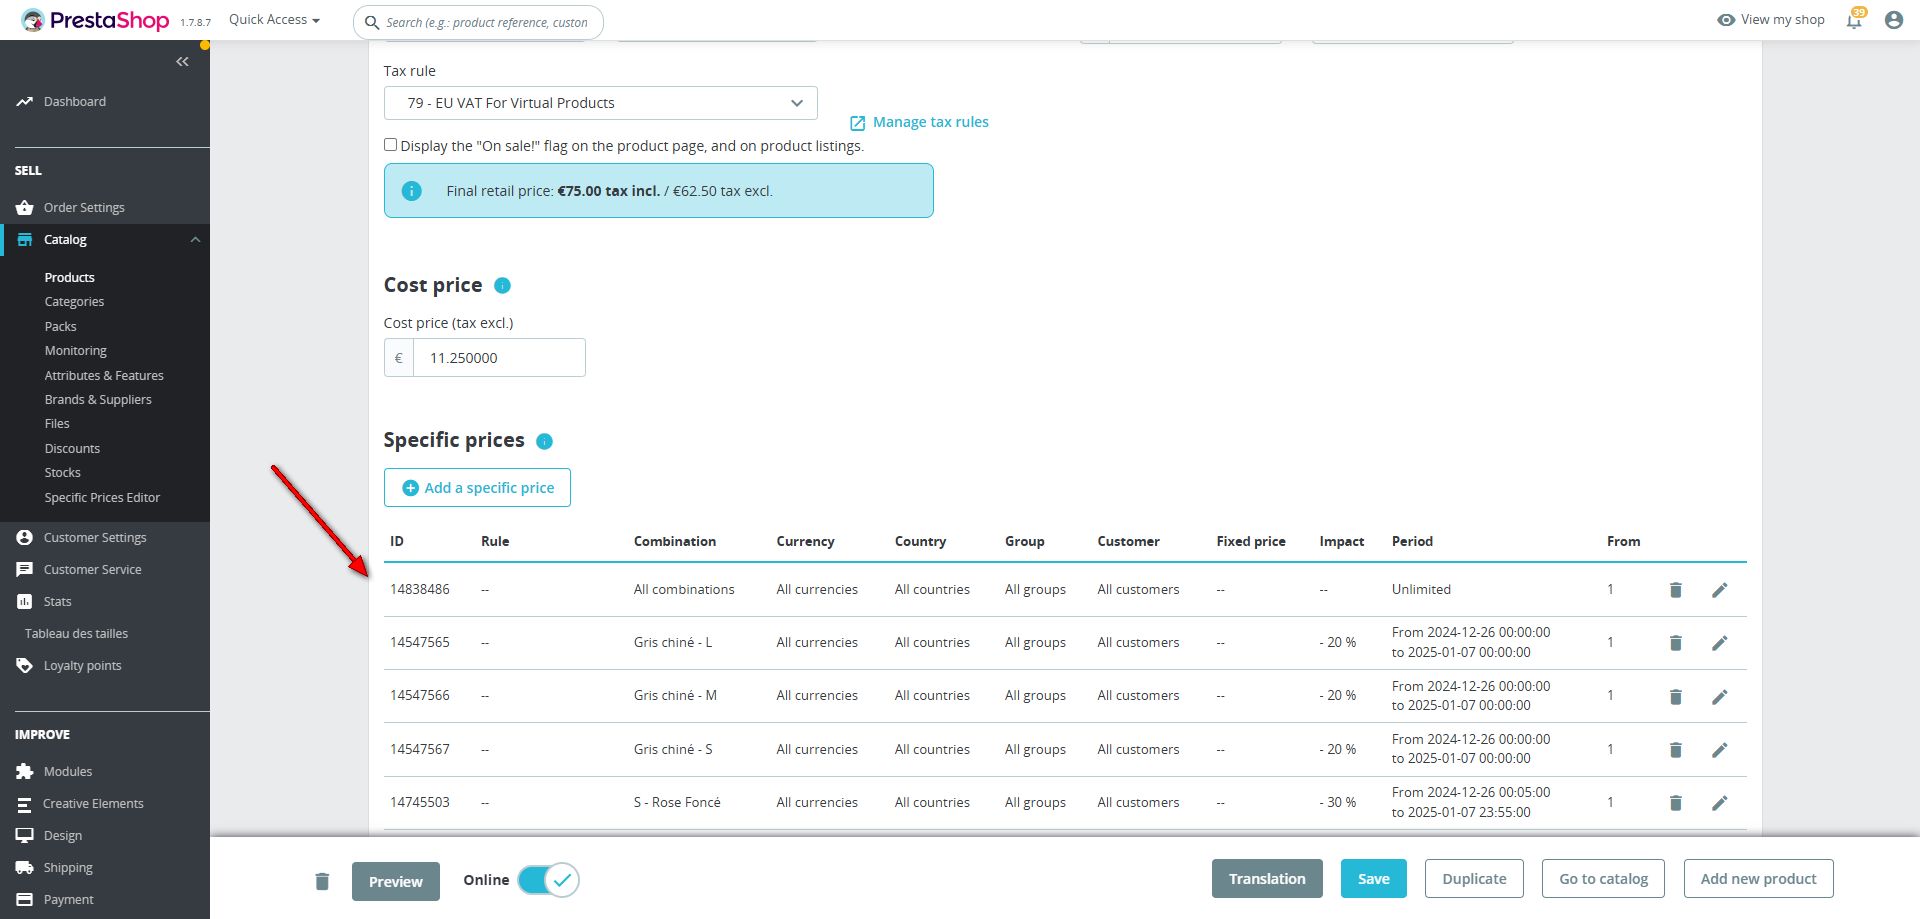Tick the "On sale!" flag checkbox
Image resolution: width=1920 pixels, height=919 pixels.
pyautogui.click(x=391, y=145)
